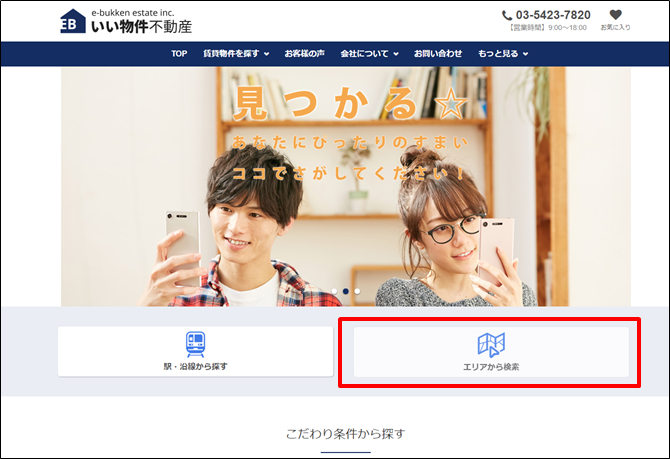Click the お気に入り text label
Image resolution: width=670 pixels, height=459 pixels.
615,28
